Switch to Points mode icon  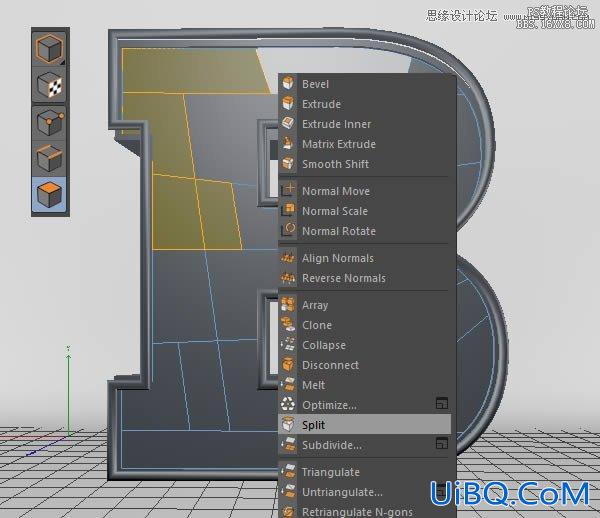(49, 122)
